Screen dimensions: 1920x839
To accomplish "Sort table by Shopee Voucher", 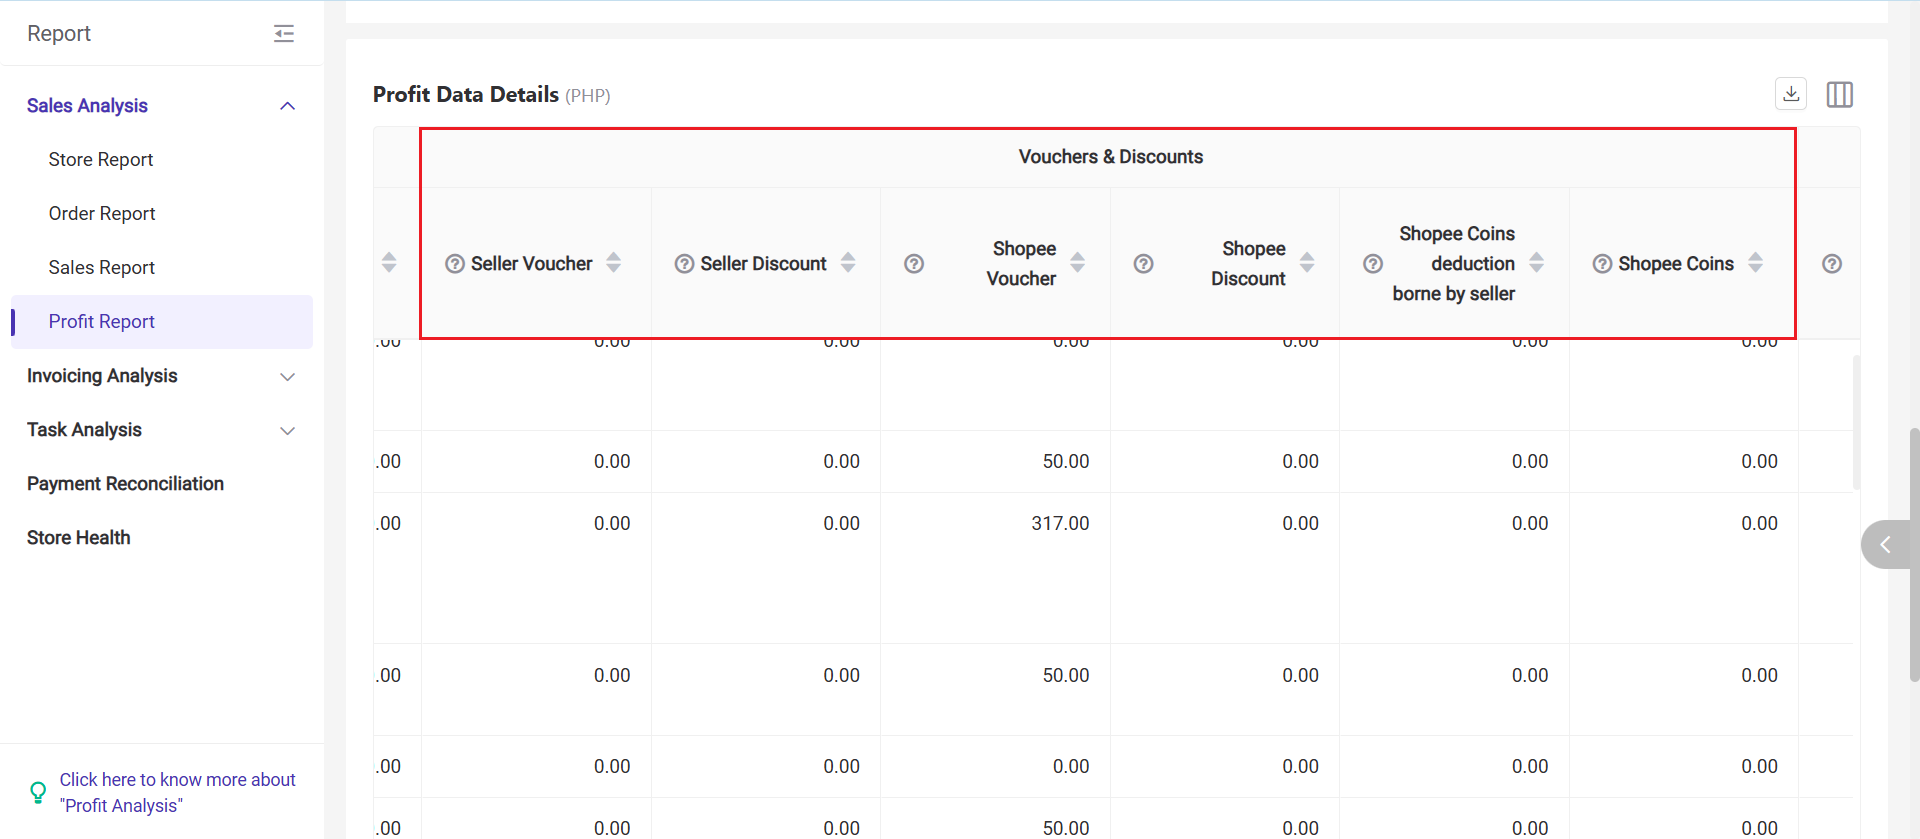I will [1078, 263].
